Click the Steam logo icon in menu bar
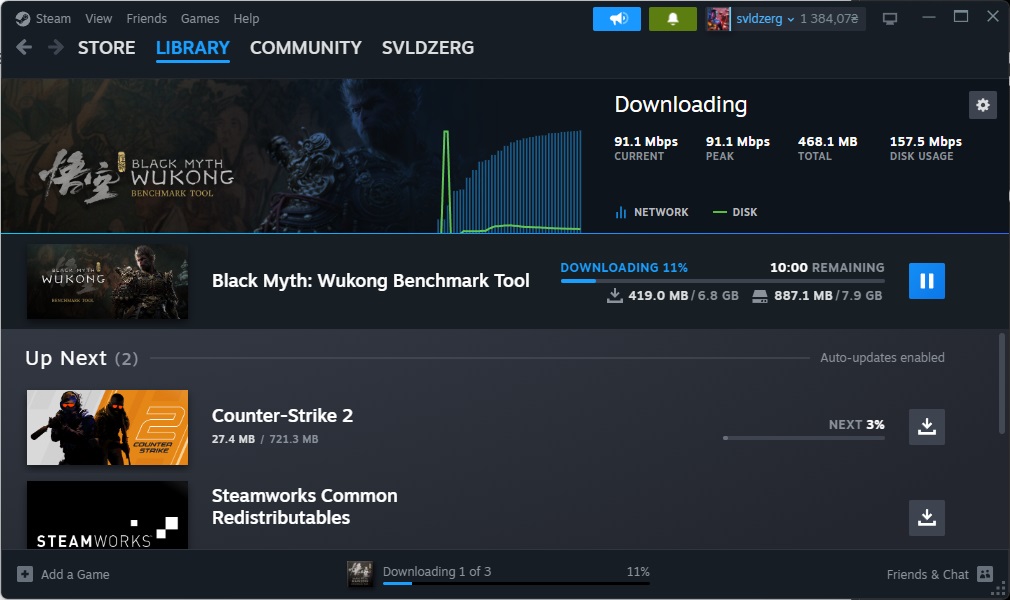 click(23, 19)
